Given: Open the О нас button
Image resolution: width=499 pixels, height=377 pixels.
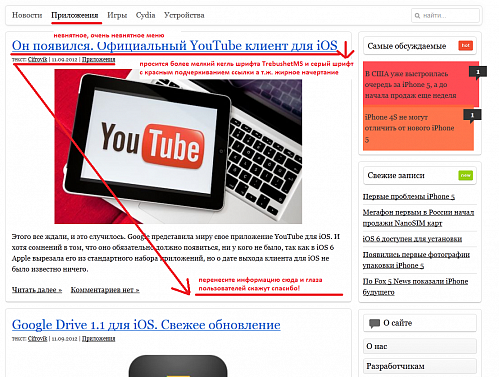Looking at the screenshot, I should coord(420,346).
